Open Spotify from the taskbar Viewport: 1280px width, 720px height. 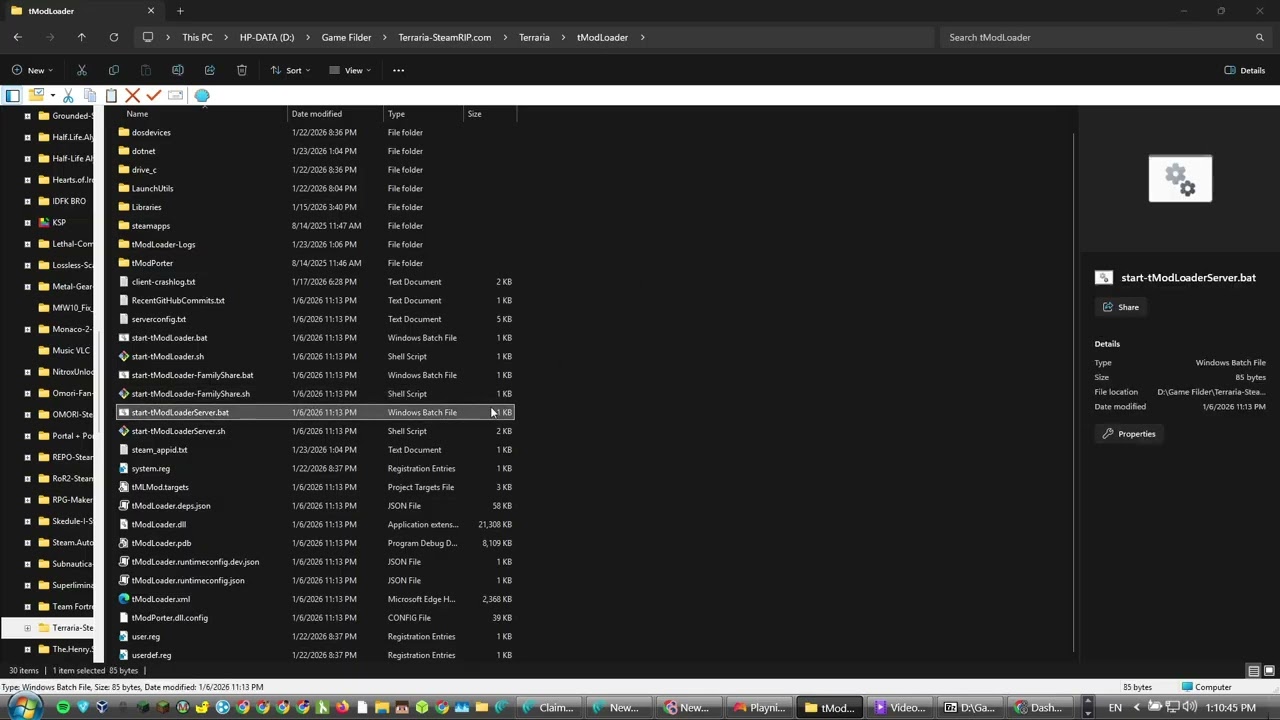click(63, 708)
